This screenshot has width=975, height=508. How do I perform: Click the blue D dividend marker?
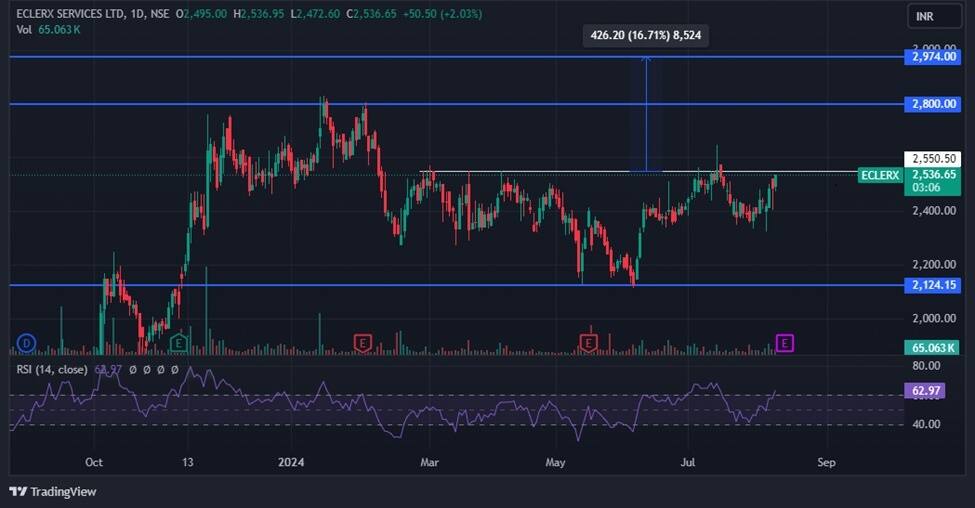[x=26, y=343]
